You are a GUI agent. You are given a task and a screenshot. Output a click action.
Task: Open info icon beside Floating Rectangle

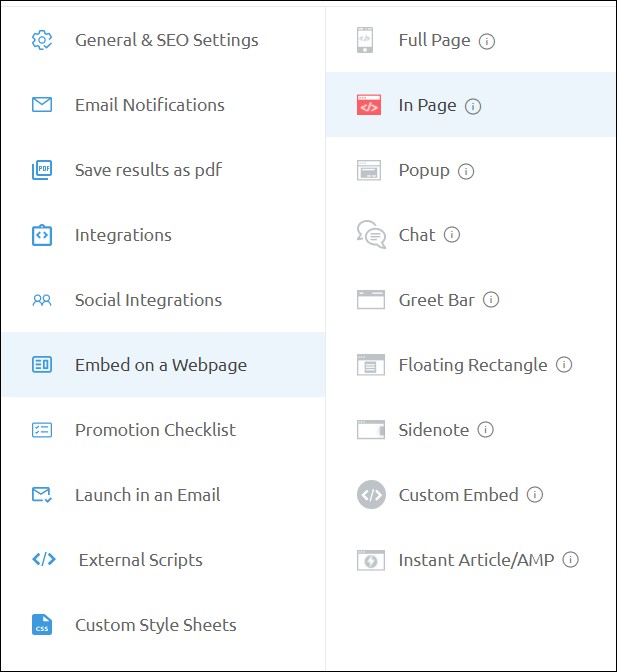pos(564,365)
